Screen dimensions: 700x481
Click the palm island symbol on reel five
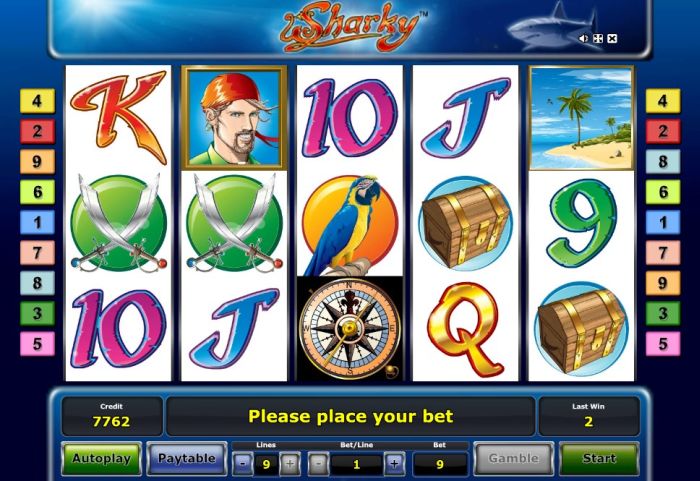(x=581, y=118)
